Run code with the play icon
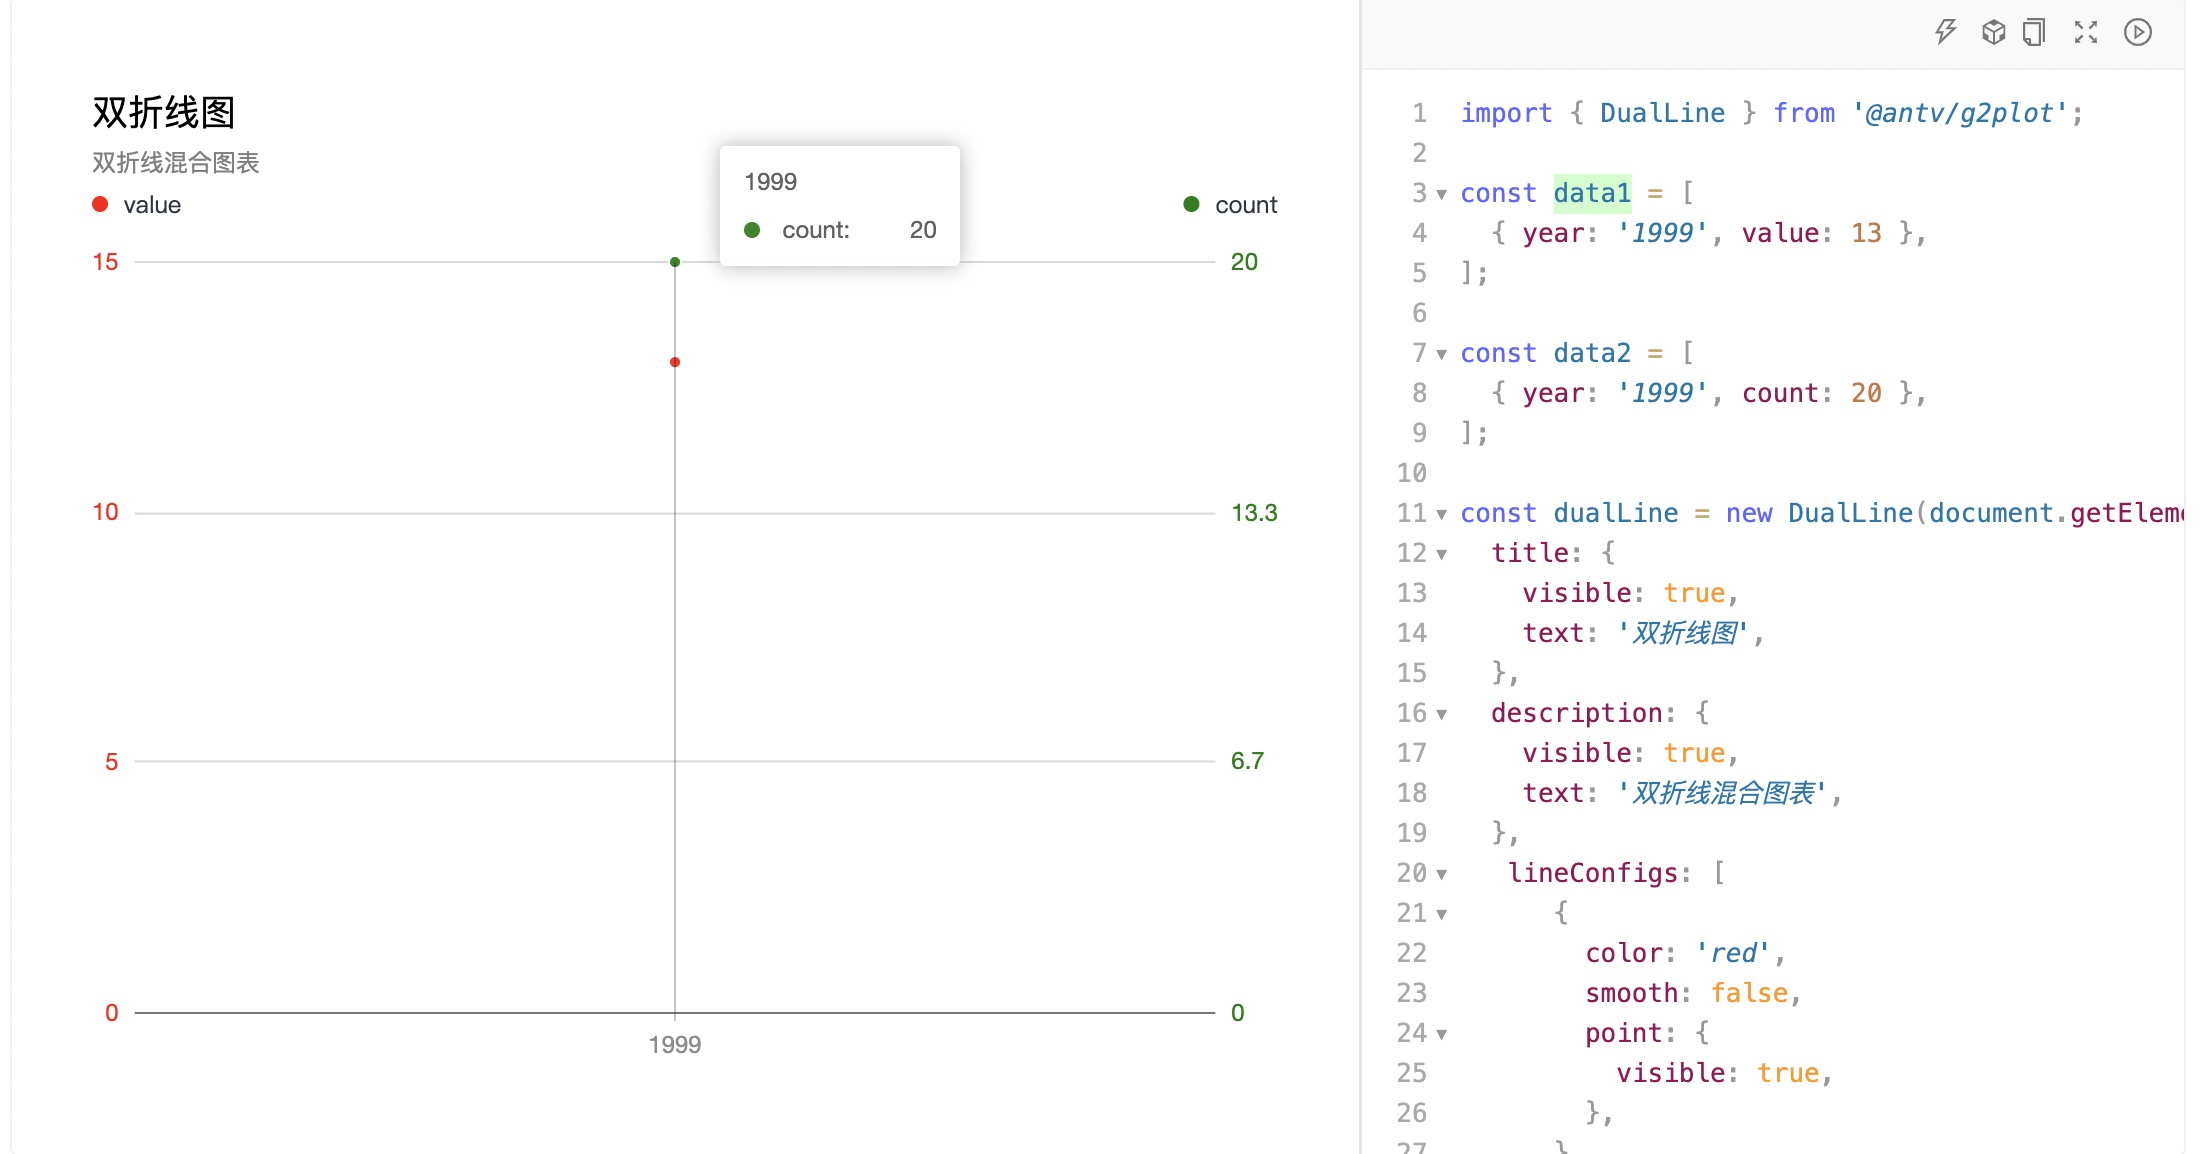2212x1154 pixels. (2138, 32)
